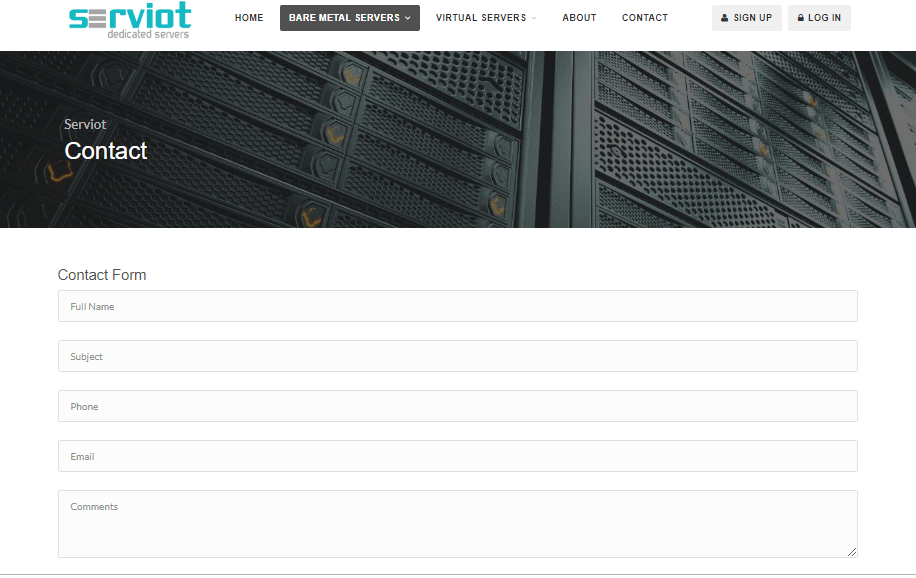The height and width of the screenshot is (578, 916).
Task: Focus the Full Name input field
Action: point(457,306)
